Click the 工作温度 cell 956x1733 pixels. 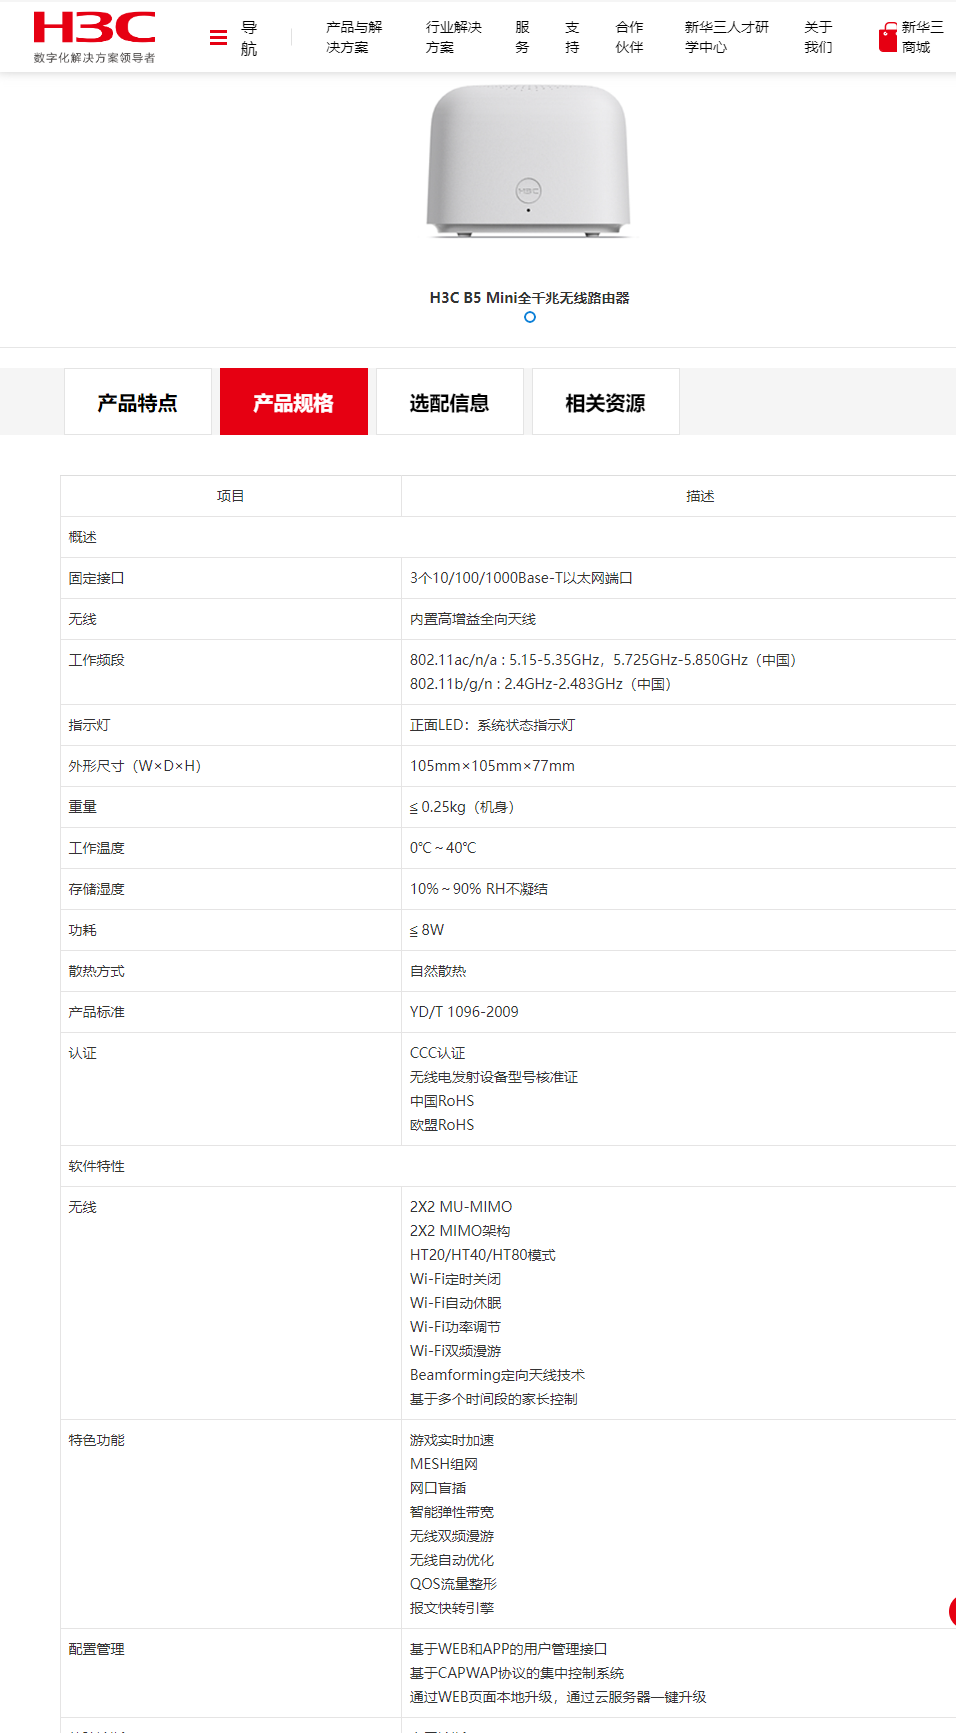[231, 848]
